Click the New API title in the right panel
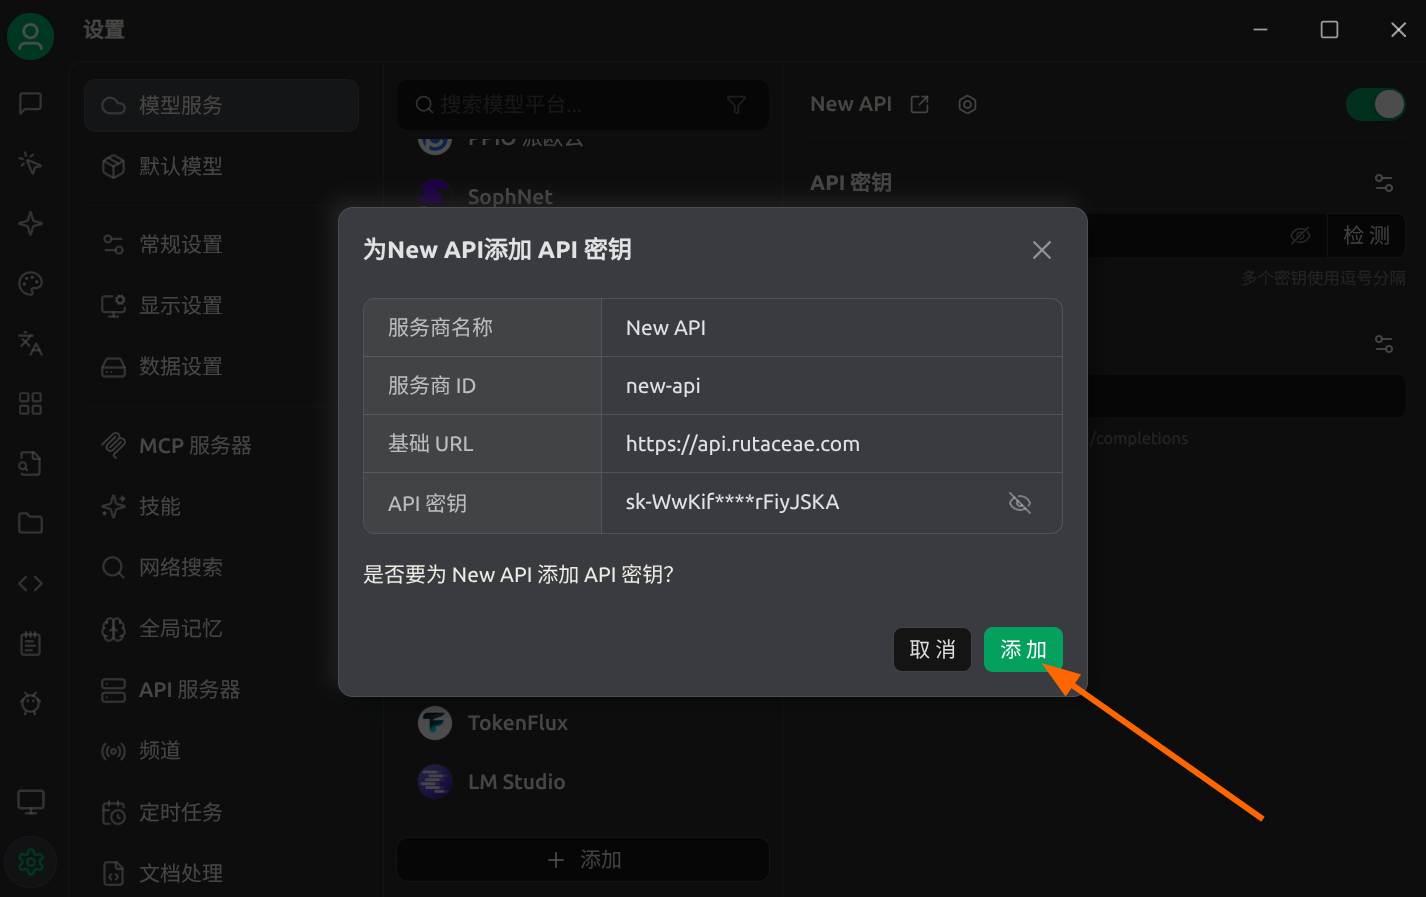This screenshot has height=897, width=1426. pos(851,104)
